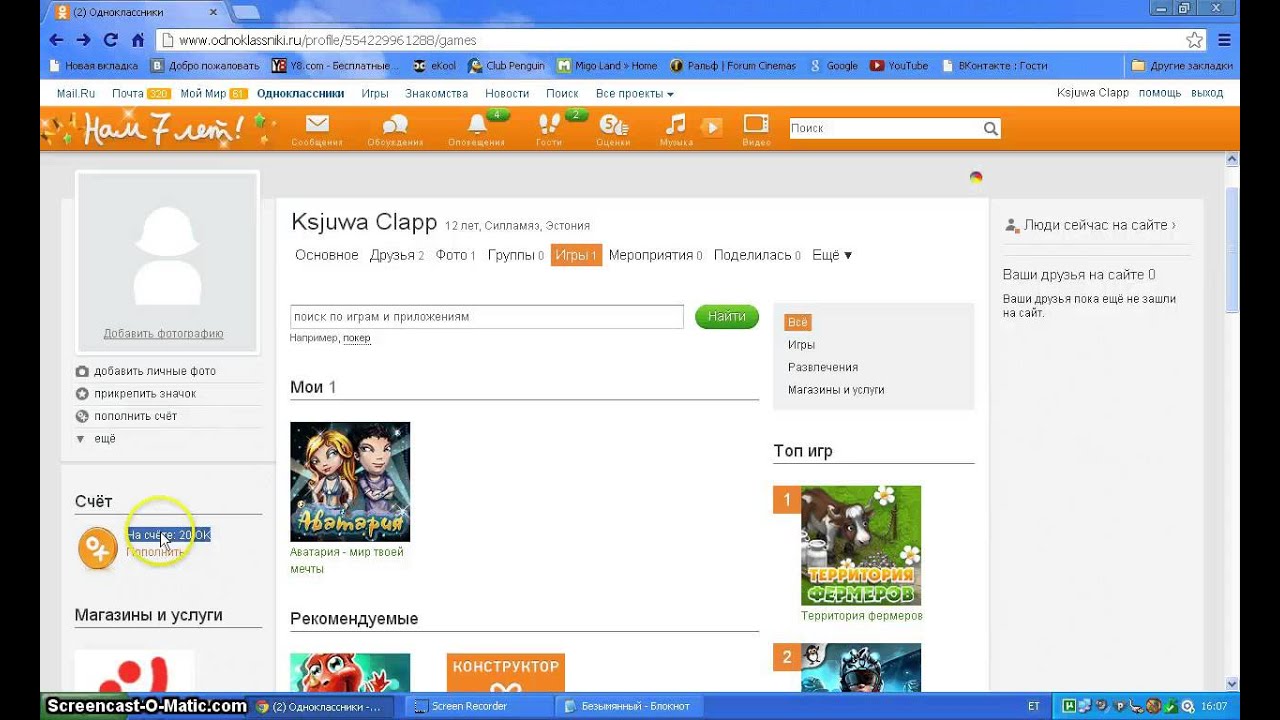Click the orange top-up account icon

(x=98, y=547)
